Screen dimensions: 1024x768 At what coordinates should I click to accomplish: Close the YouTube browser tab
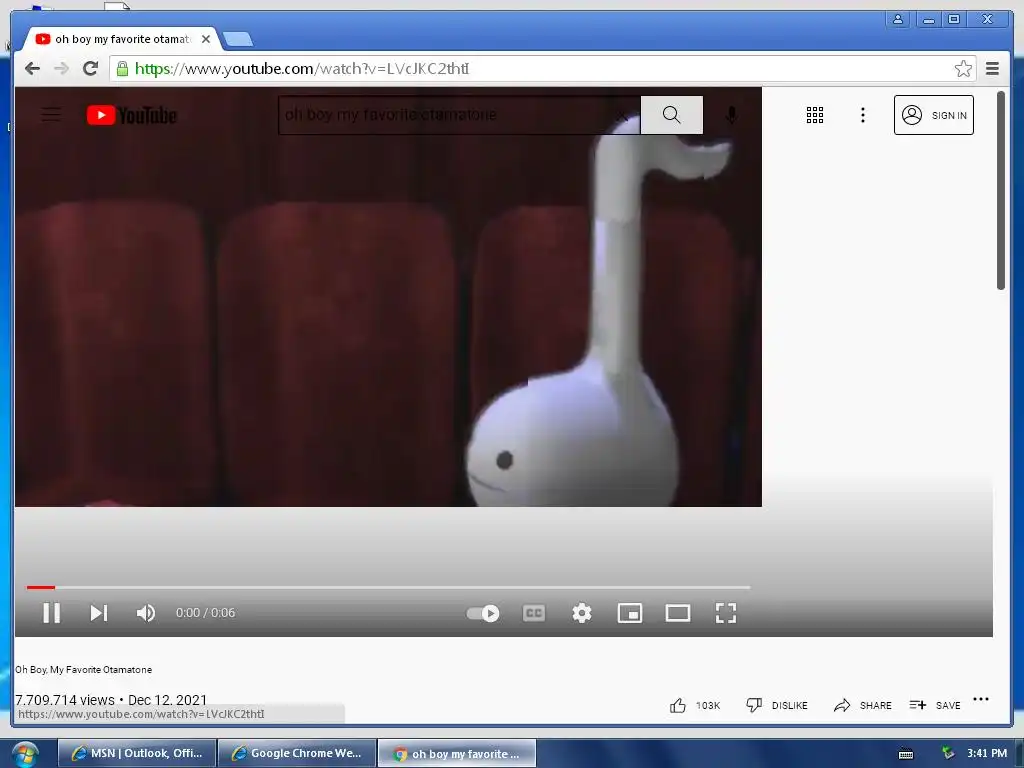point(206,39)
